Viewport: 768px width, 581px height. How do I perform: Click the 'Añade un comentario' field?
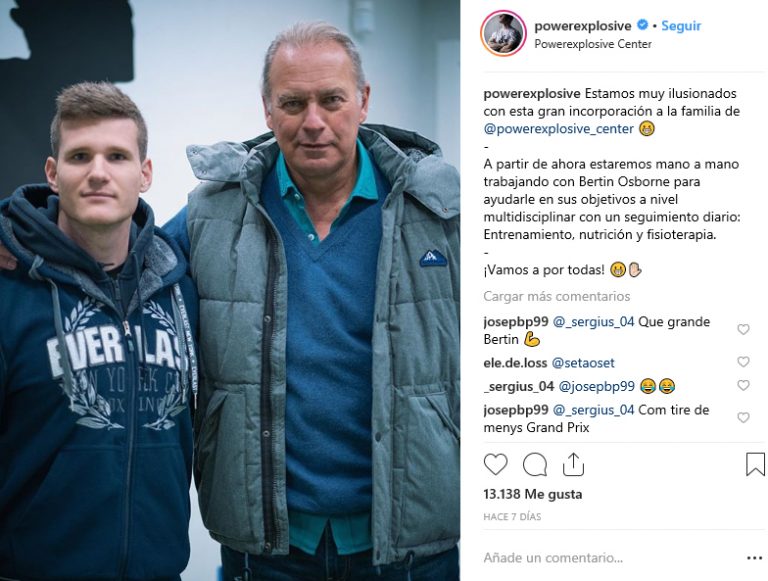pyautogui.click(x=612, y=558)
